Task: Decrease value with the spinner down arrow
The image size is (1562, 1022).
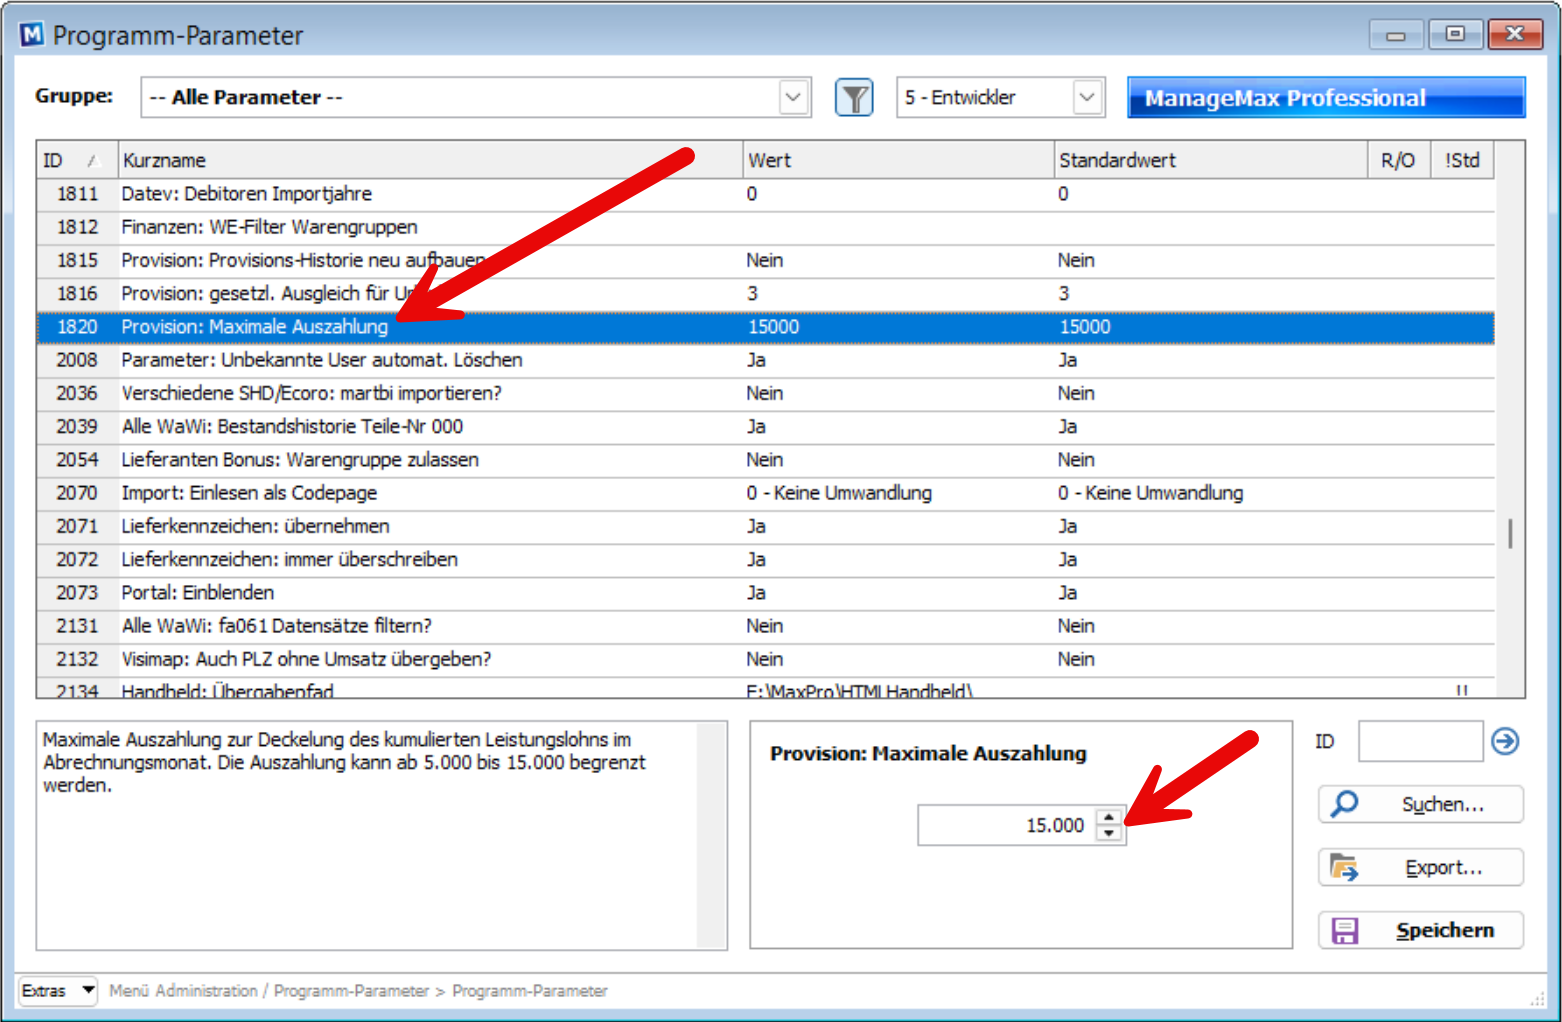Action: coord(1109,833)
